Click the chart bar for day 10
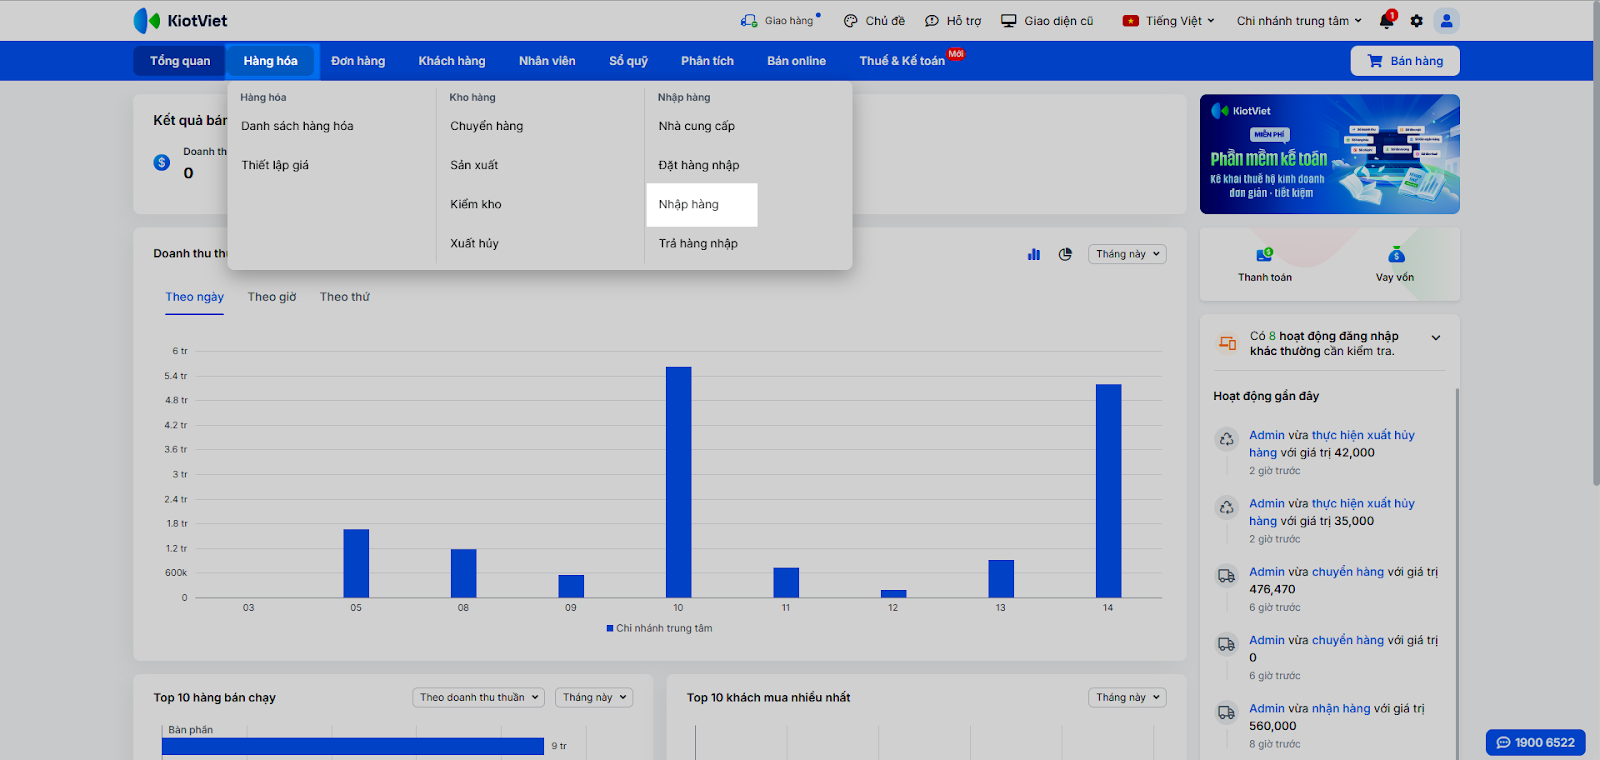This screenshot has width=1600, height=760. pyautogui.click(x=679, y=482)
